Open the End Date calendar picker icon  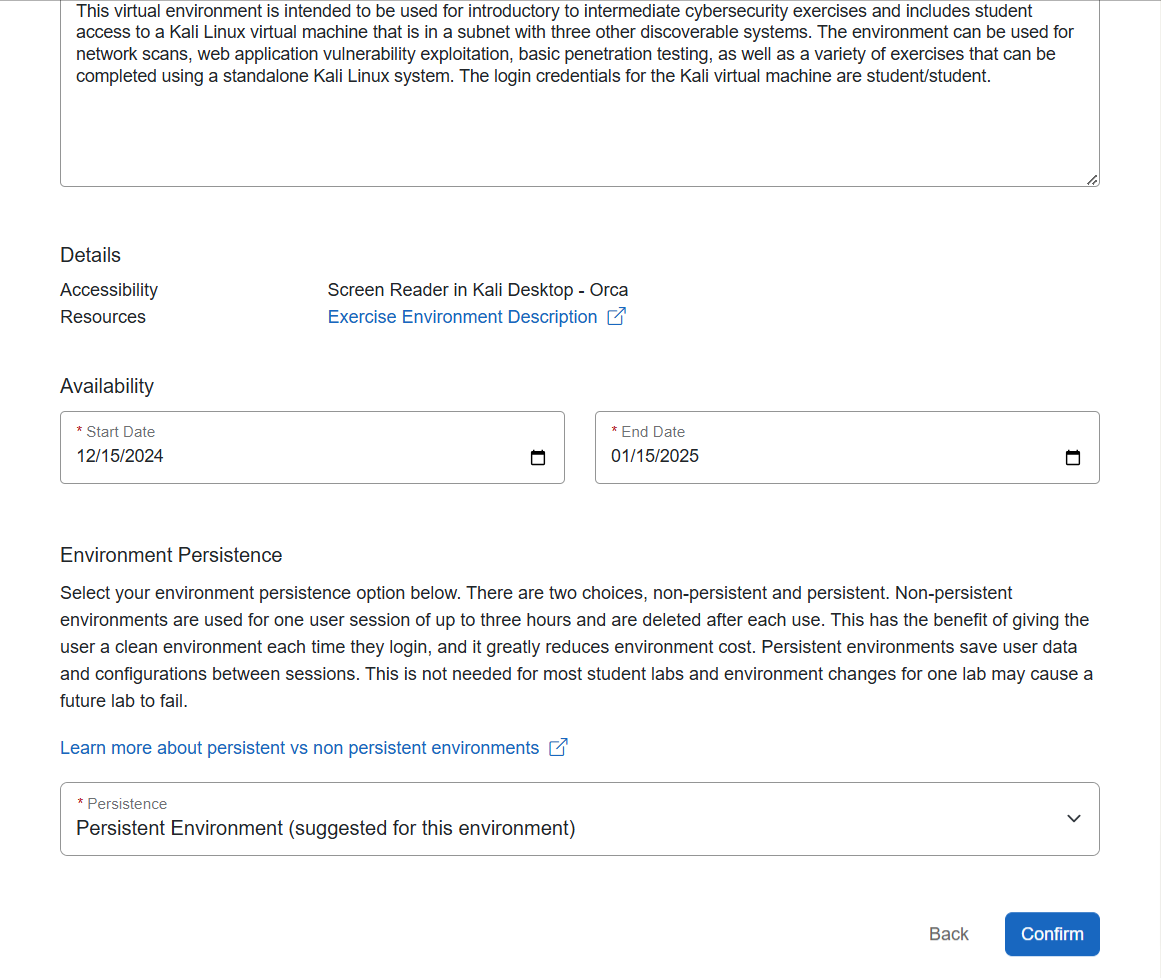click(1073, 458)
